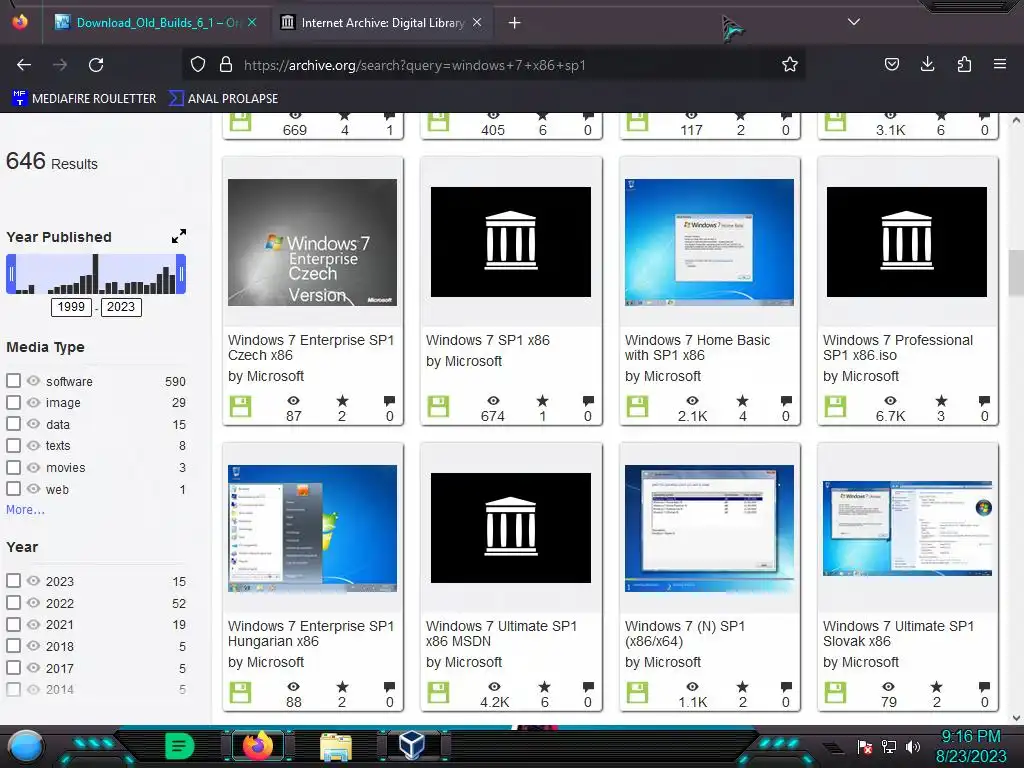Viewport: 1024px width, 768px height.
Task: Go back to the previous page
Action: (x=24, y=65)
